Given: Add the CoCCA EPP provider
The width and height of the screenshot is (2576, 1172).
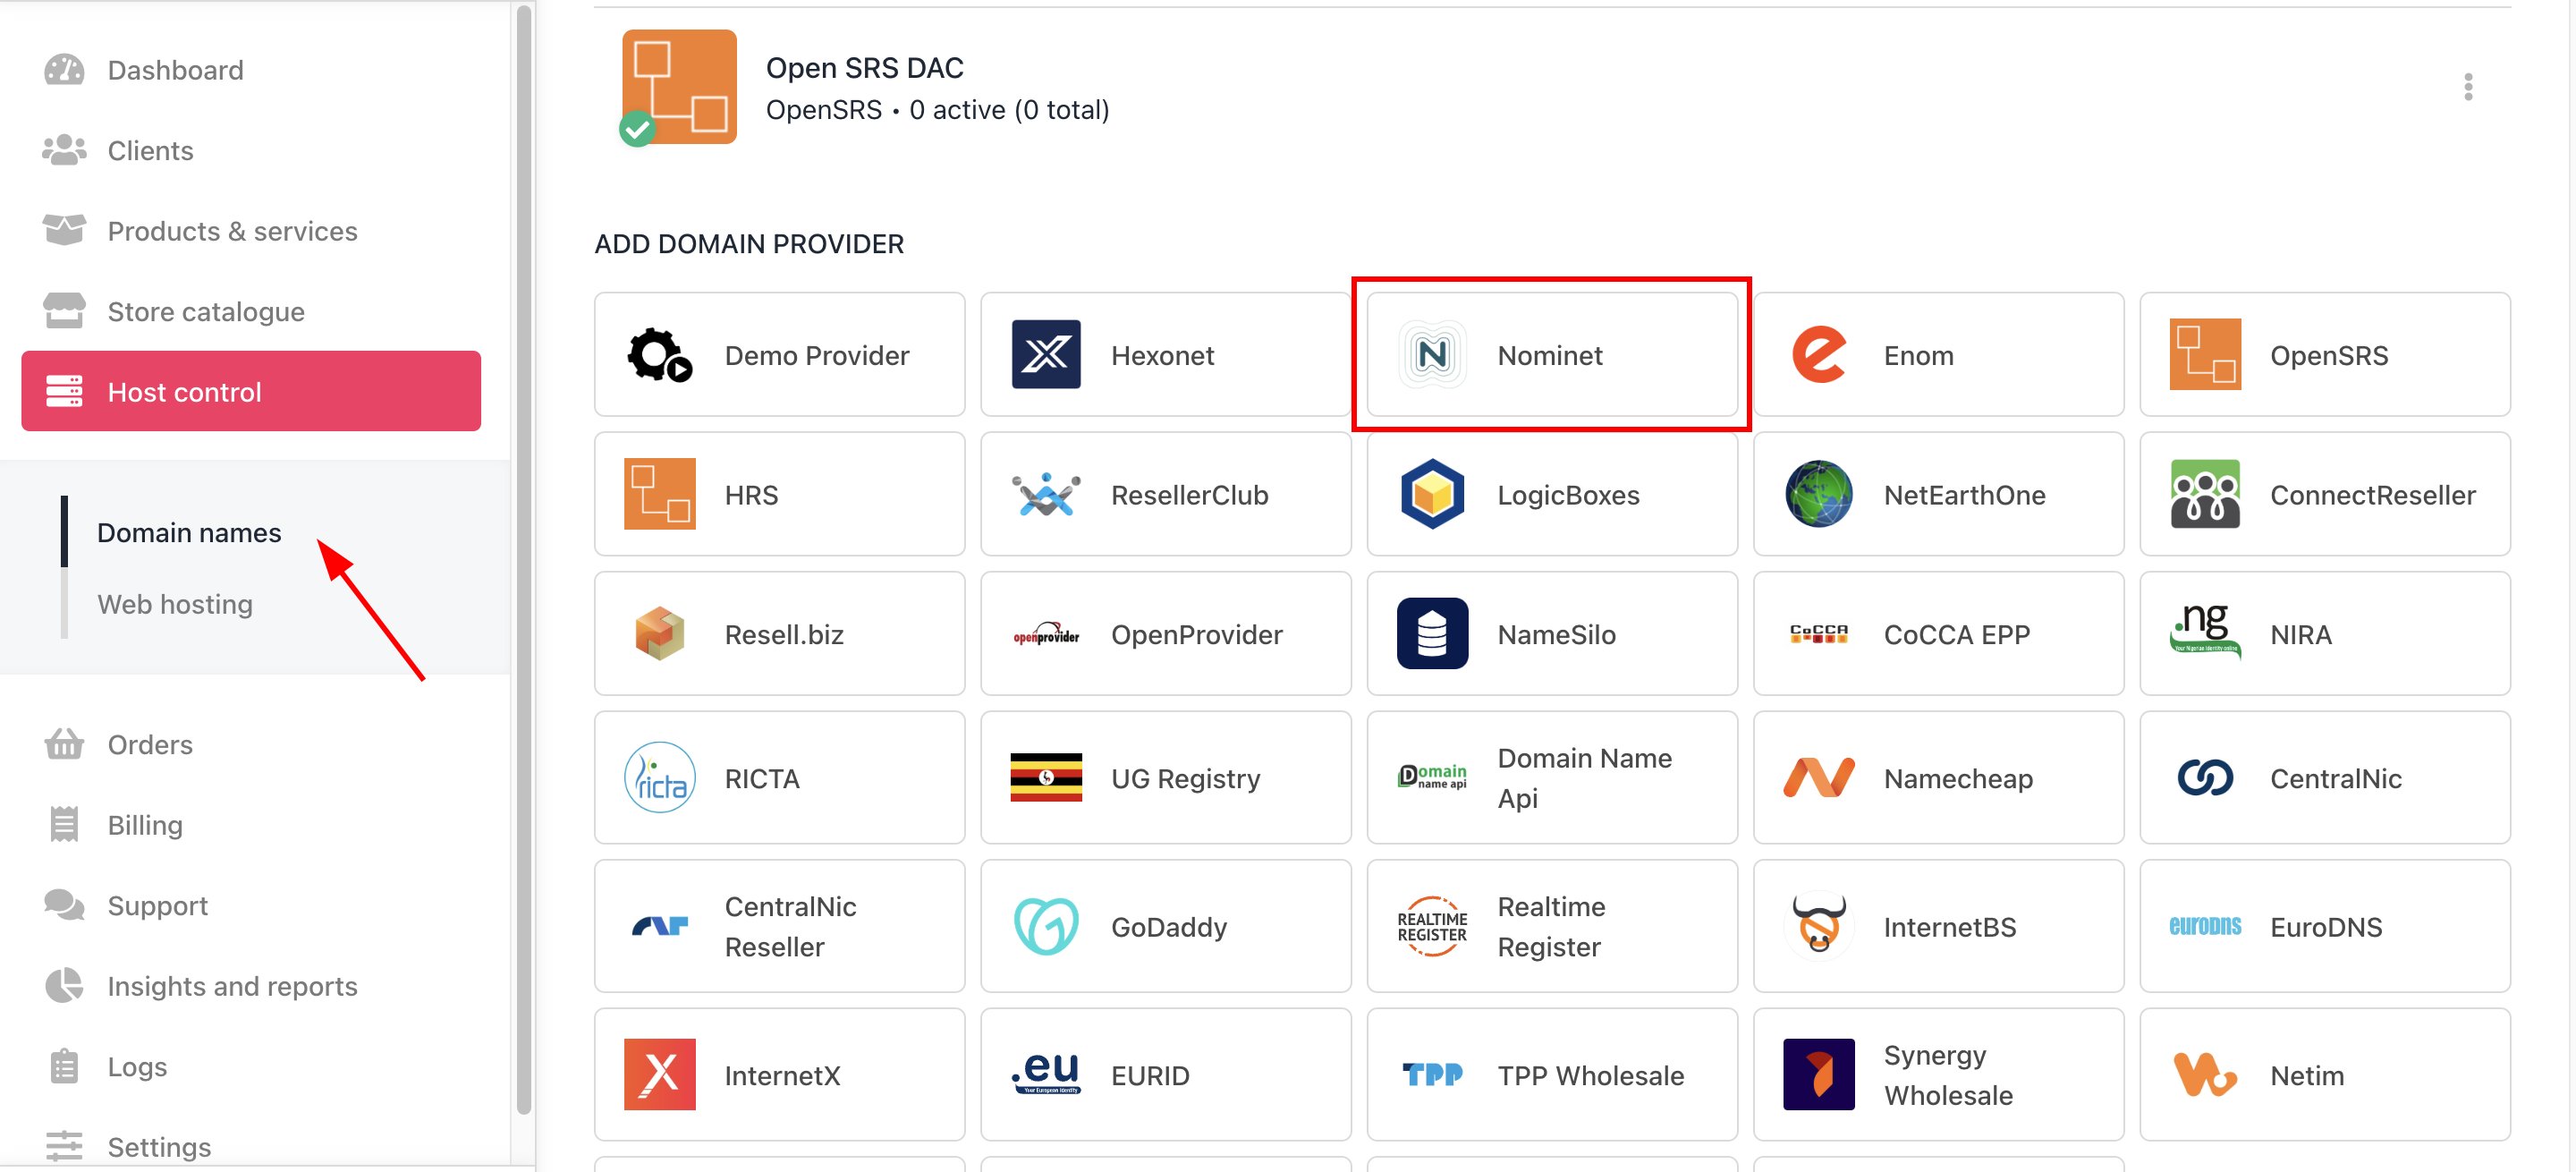Looking at the screenshot, I should coord(1938,634).
